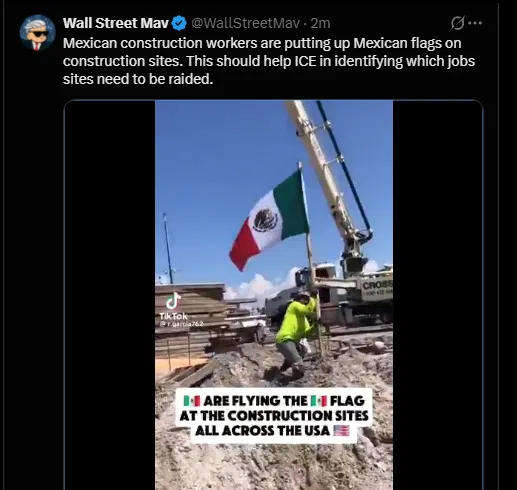Click the CROSS label on pump truck

click(377, 285)
